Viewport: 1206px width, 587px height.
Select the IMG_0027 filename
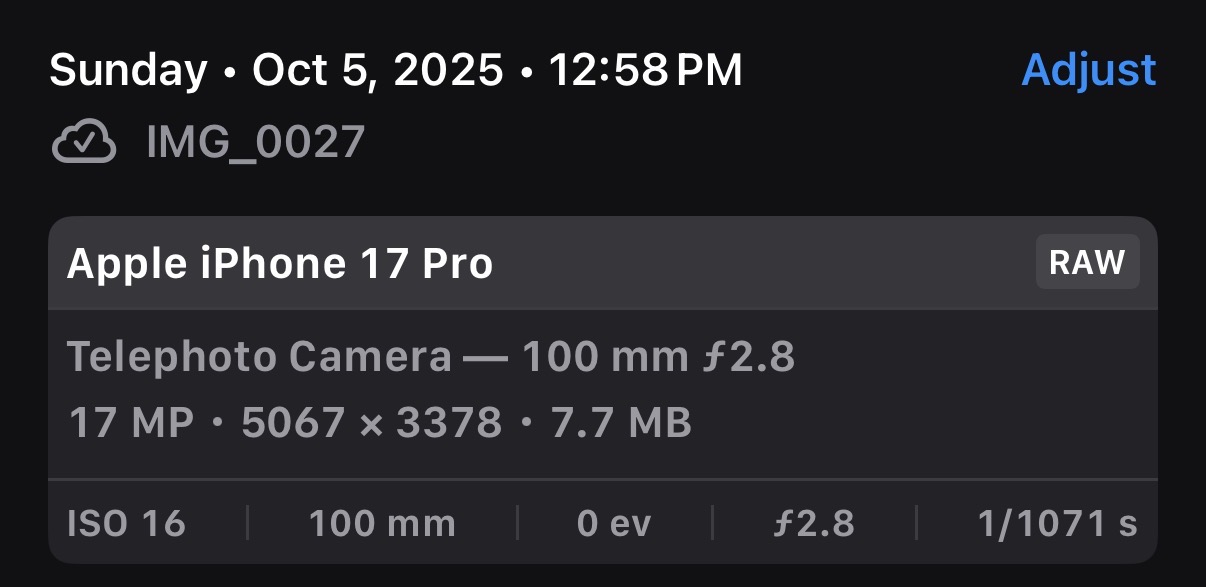click(x=255, y=143)
